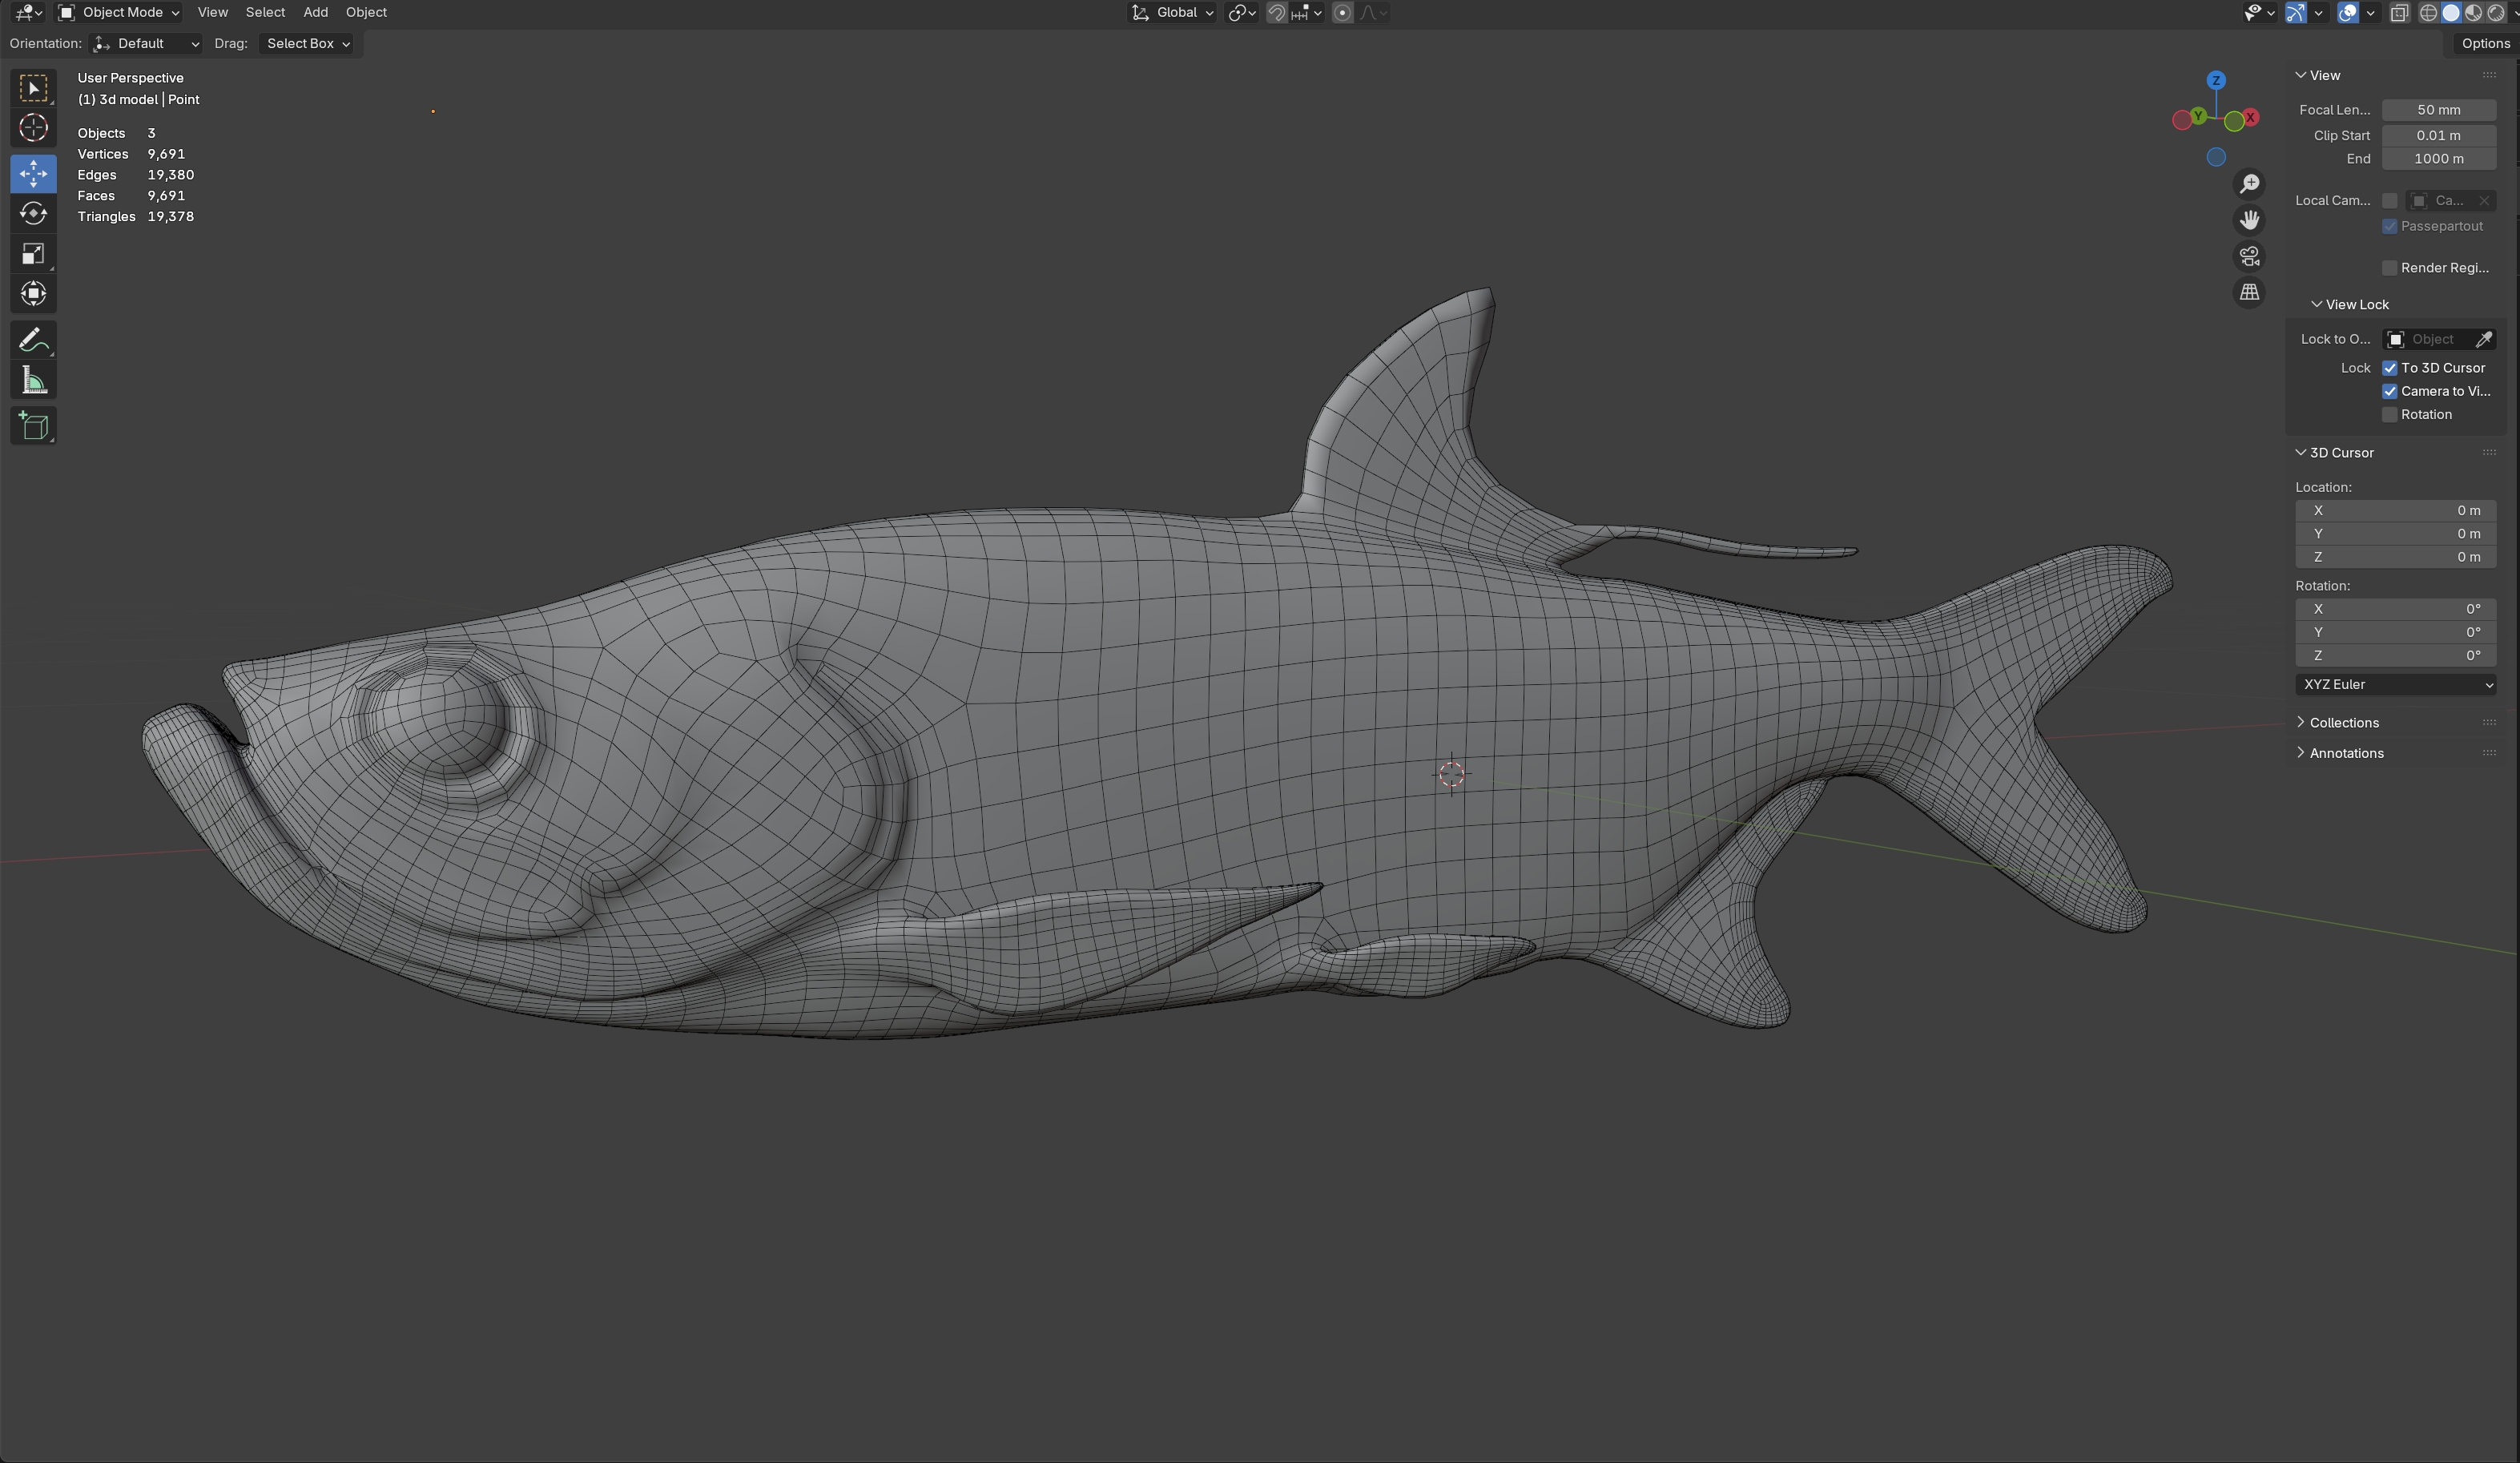Expand the Collections panel
The height and width of the screenshot is (1463, 2520).
[x=2343, y=723]
